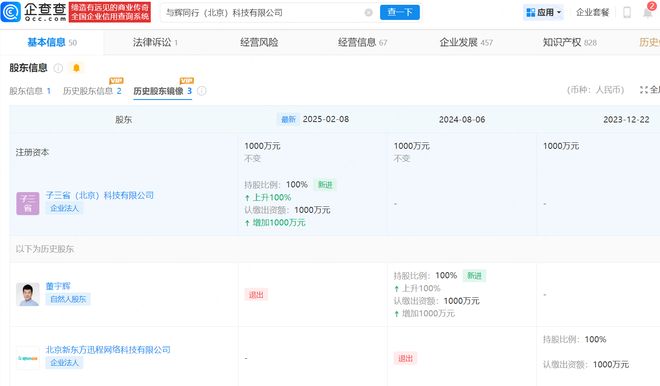Click the 查一下 search button
Screen dimensions: 660x386
click(x=399, y=12)
